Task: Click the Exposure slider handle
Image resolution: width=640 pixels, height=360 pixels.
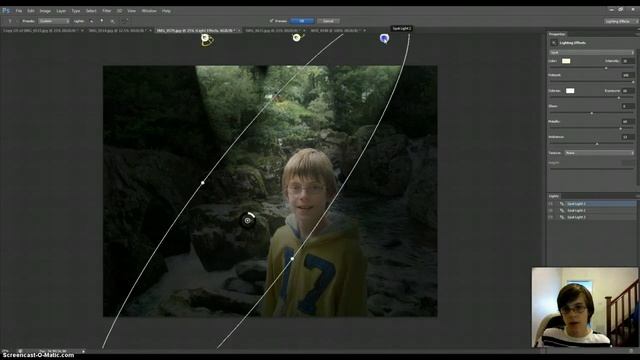Action: tap(619, 98)
